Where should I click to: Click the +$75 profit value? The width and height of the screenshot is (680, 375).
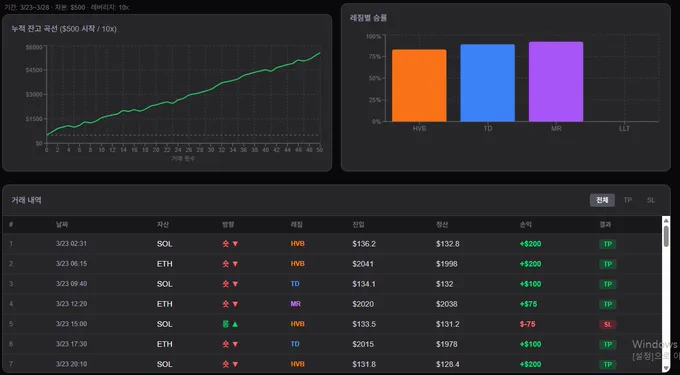tap(528, 304)
